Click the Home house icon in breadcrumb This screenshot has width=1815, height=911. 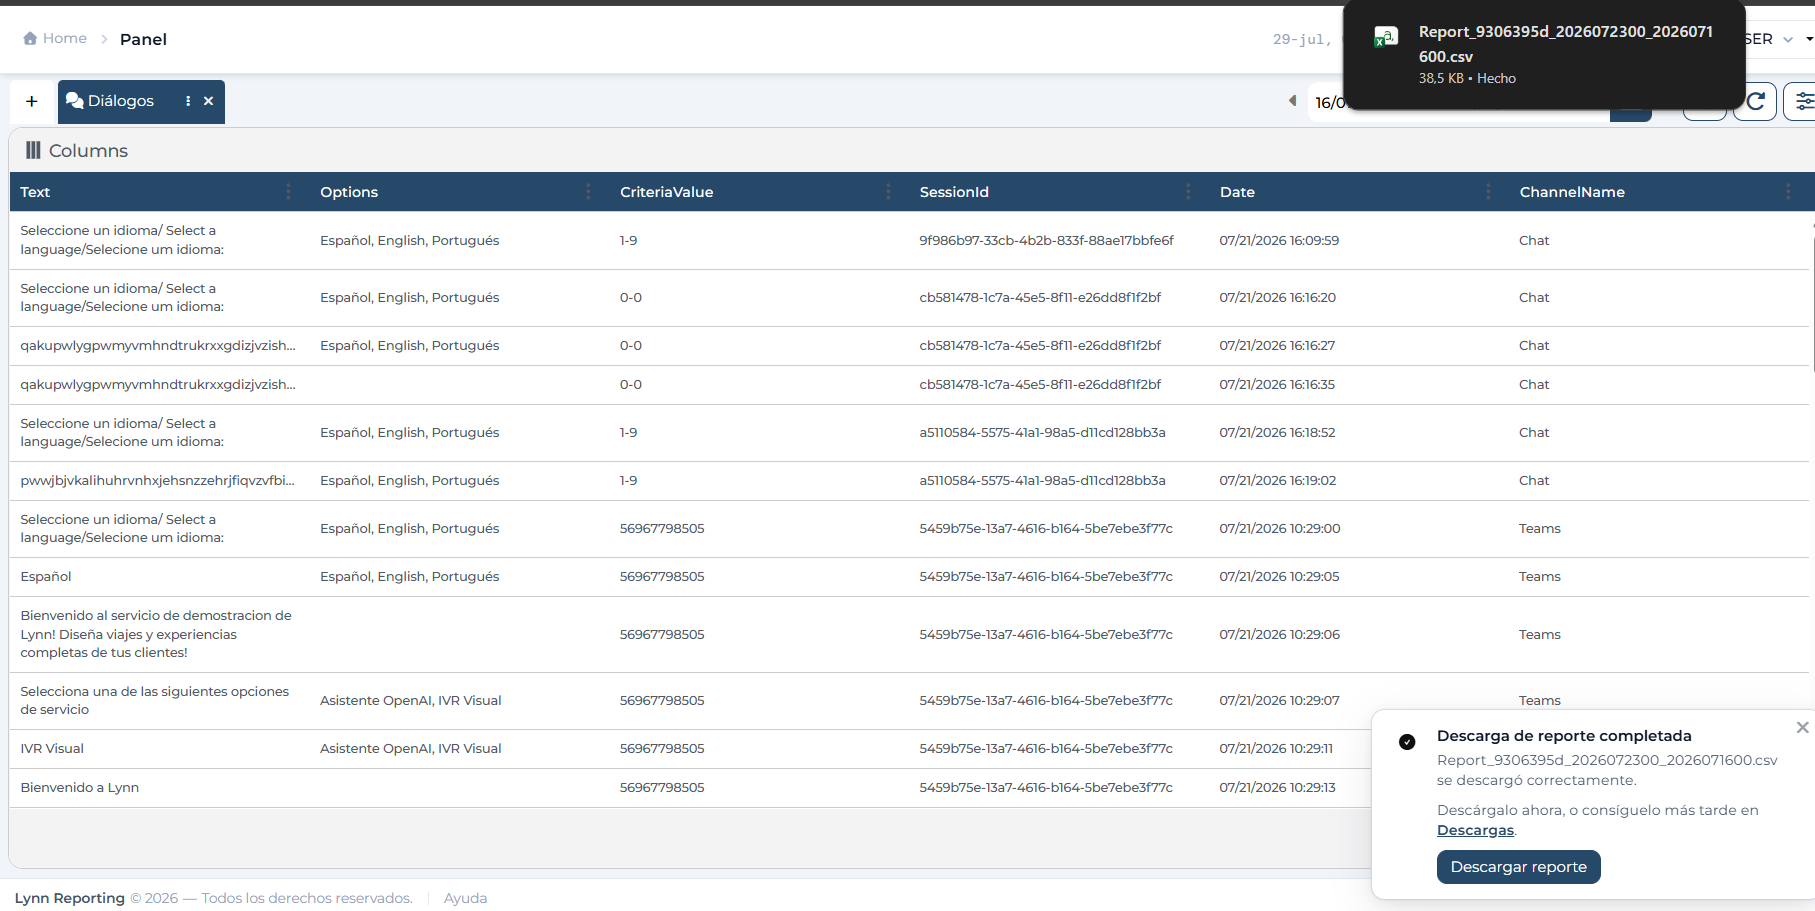pyautogui.click(x=30, y=38)
